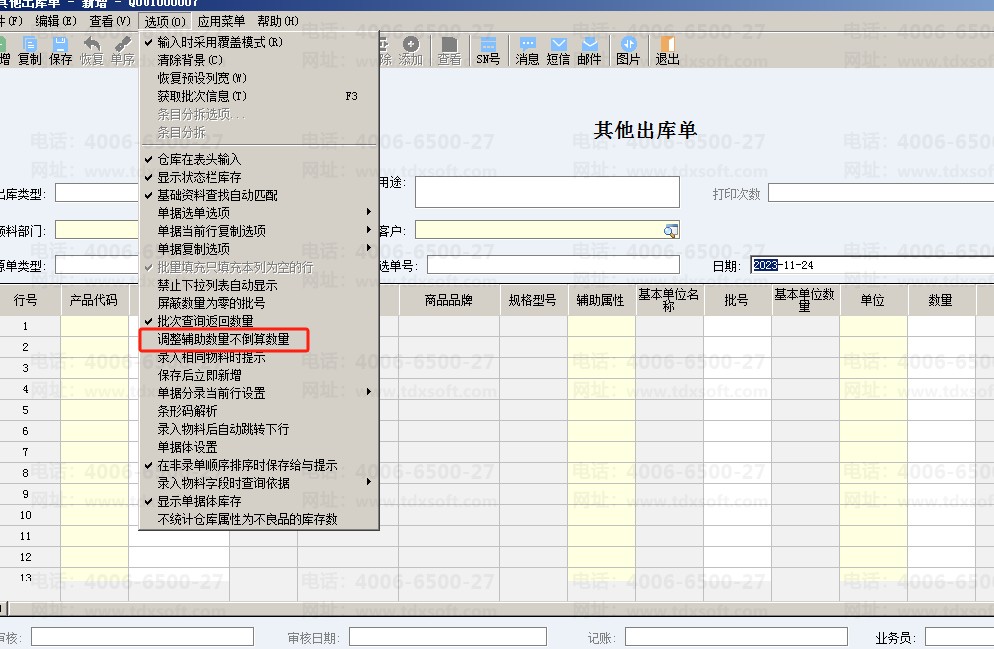
Task: Click the 退出 (Exit) toolbar icon
Action: click(x=667, y=50)
